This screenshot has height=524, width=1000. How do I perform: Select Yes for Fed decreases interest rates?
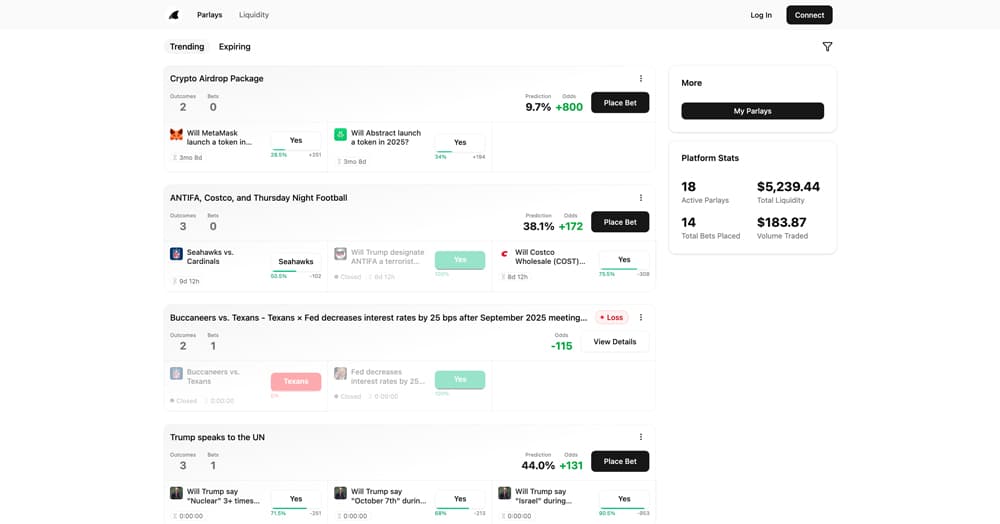(x=460, y=379)
